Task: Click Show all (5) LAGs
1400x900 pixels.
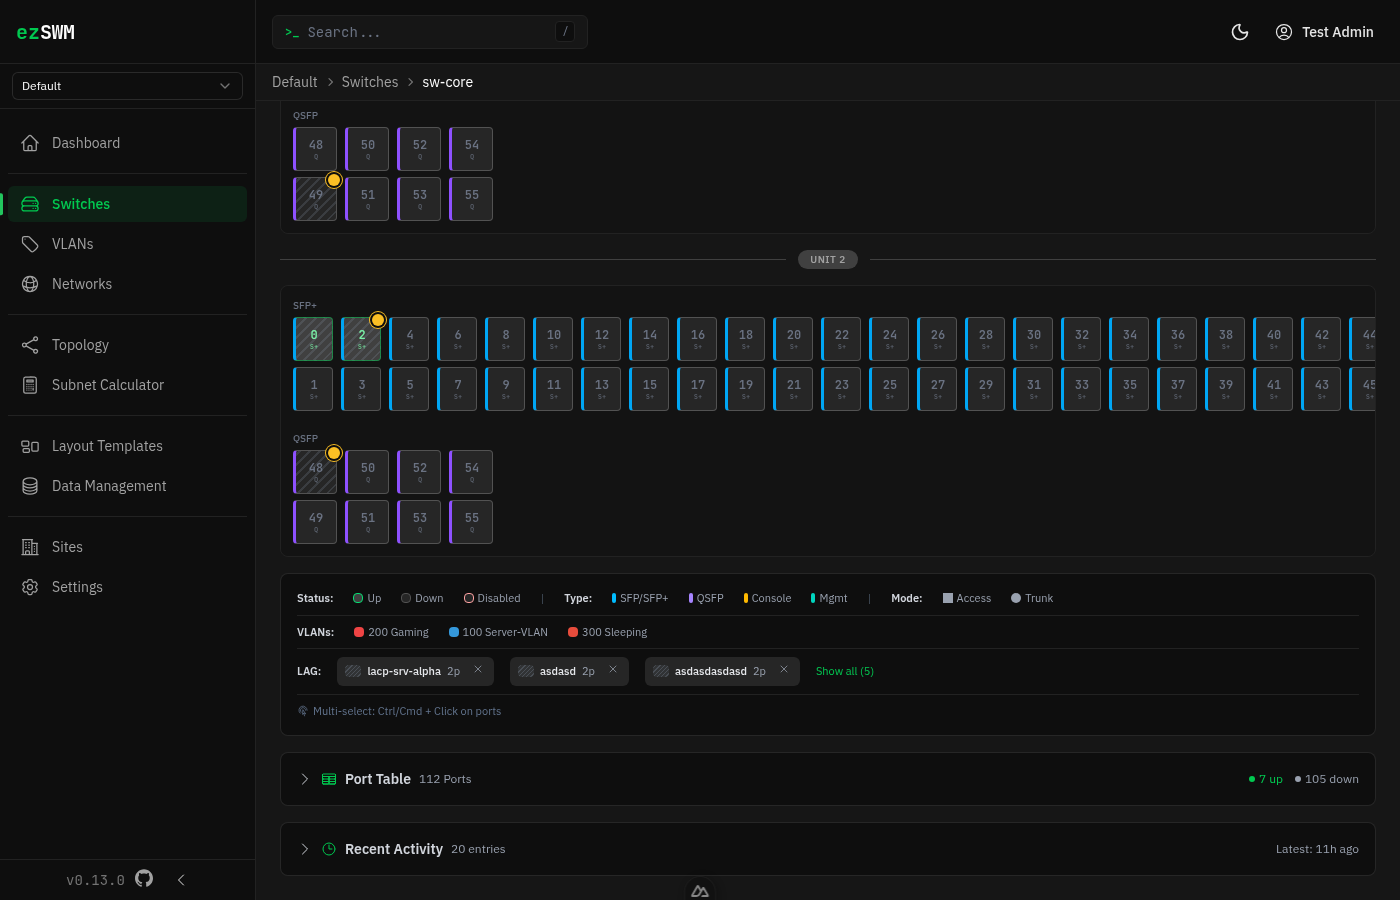Action: [x=845, y=671]
